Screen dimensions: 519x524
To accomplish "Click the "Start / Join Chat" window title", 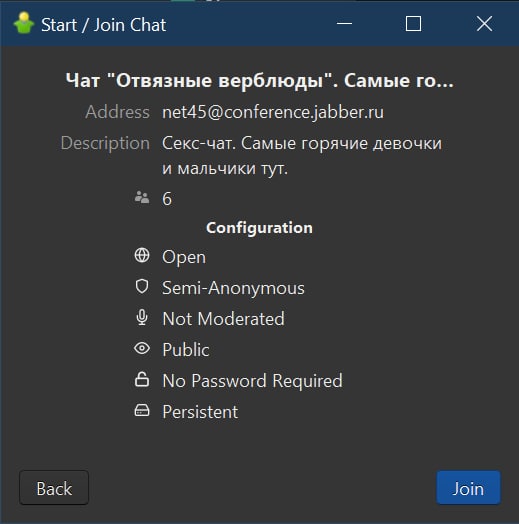I will pyautogui.click(x=104, y=25).
